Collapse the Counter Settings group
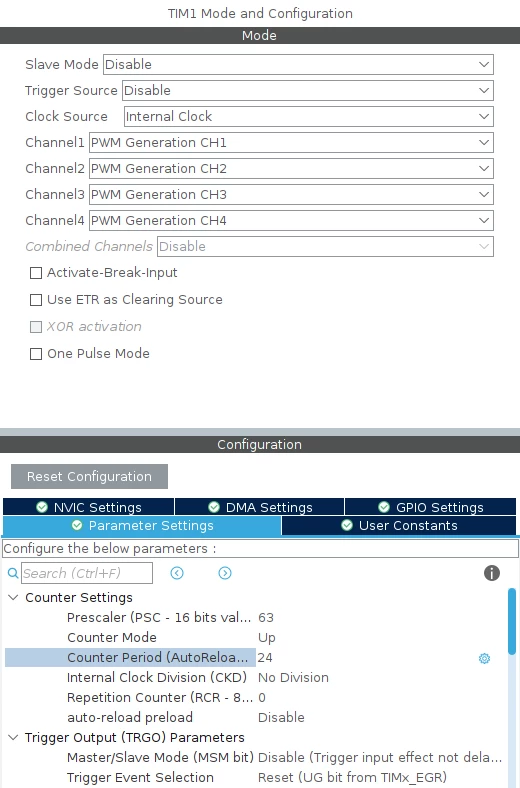Image resolution: width=520 pixels, height=788 pixels. [14, 598]
